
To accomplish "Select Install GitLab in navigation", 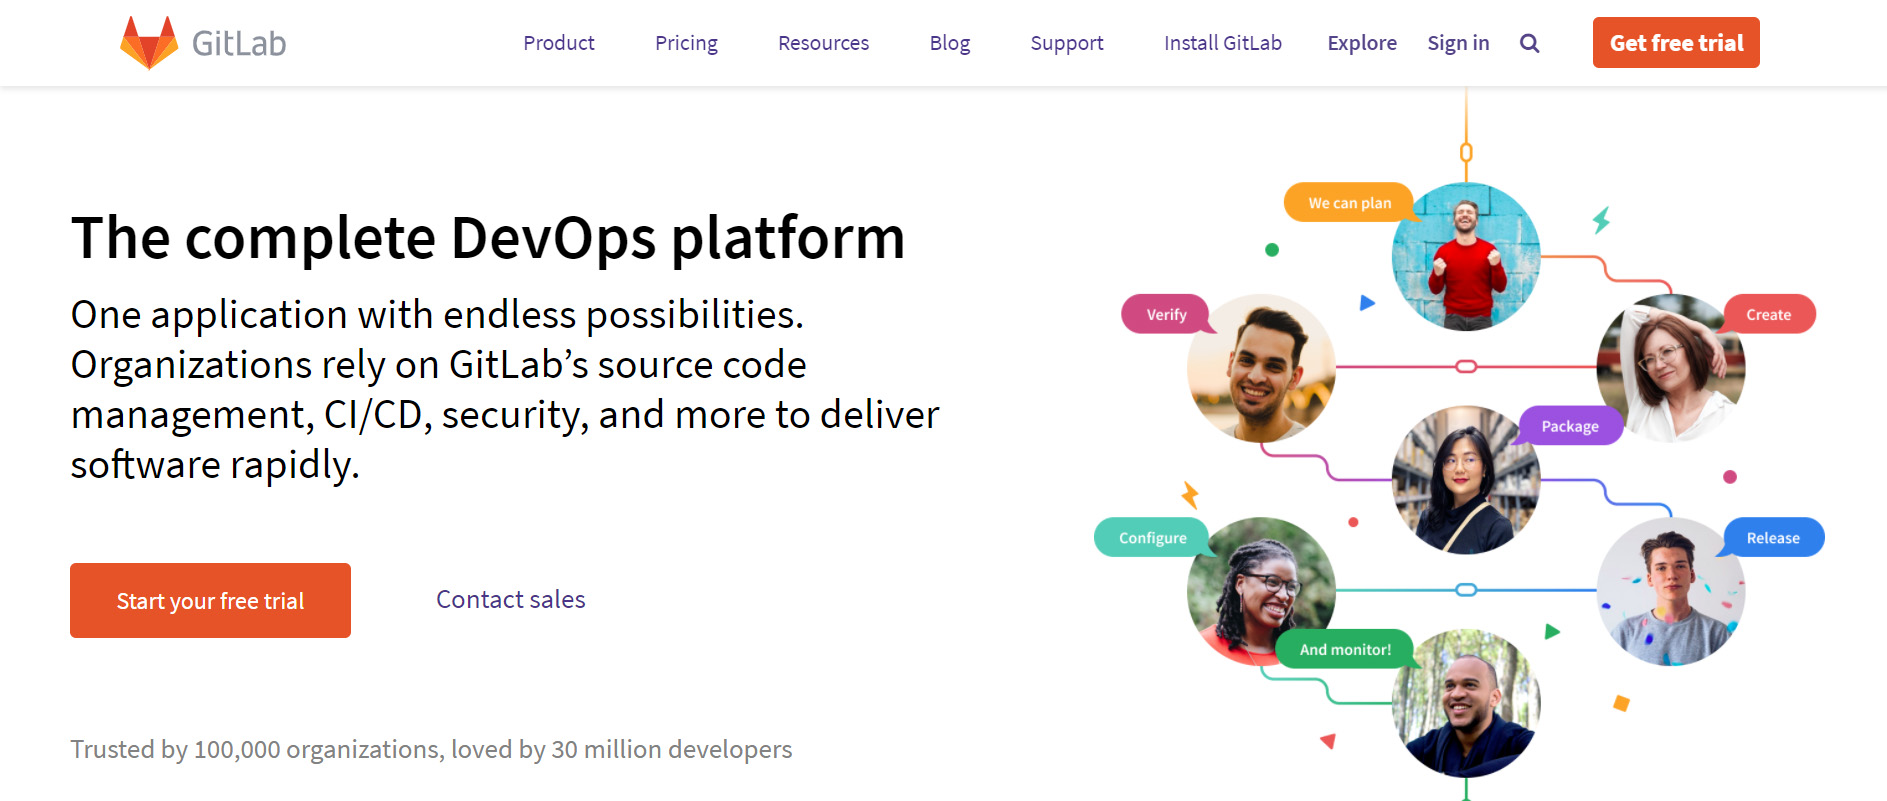I will 1222,43.
